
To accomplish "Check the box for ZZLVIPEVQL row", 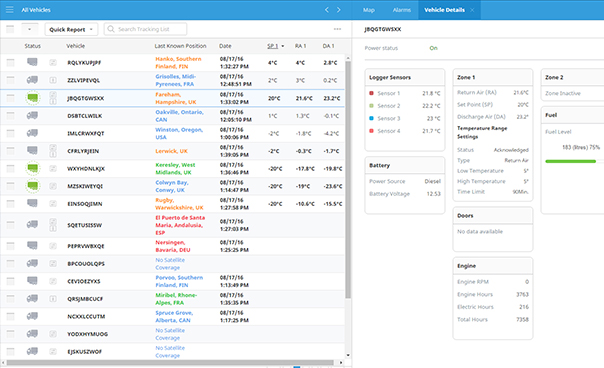I will [x=10, y=80].
